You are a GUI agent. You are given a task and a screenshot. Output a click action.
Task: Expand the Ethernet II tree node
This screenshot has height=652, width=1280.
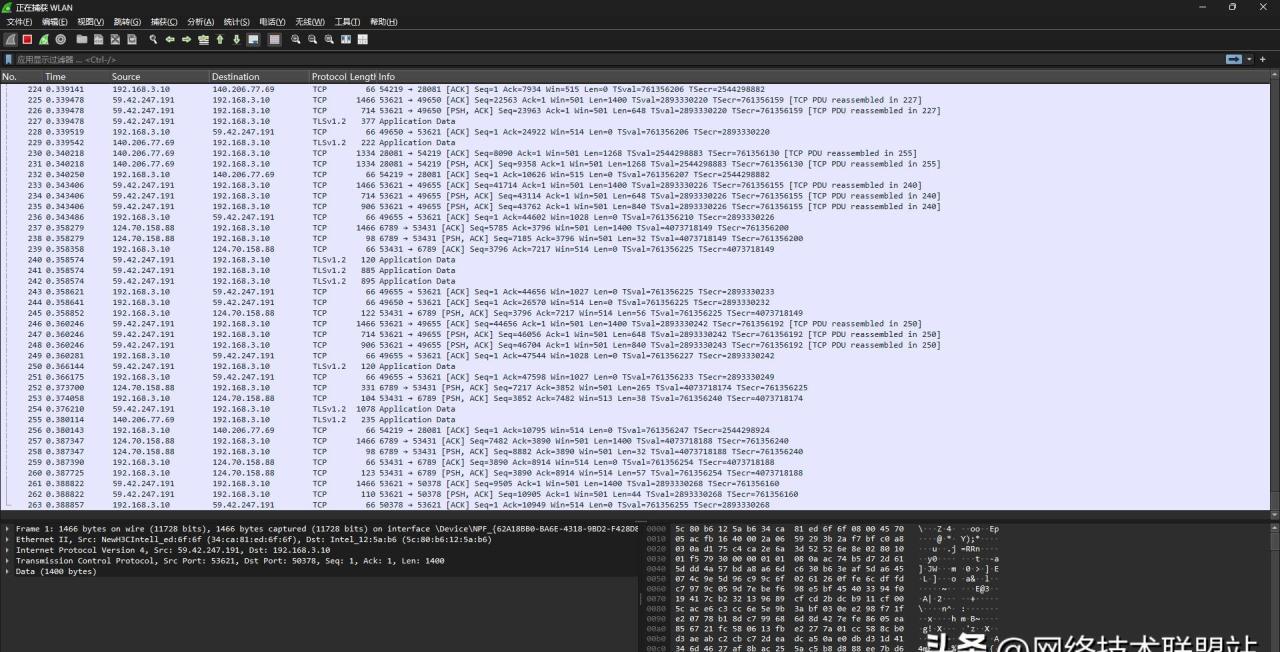pyautogui.click(x=8, y=539)
